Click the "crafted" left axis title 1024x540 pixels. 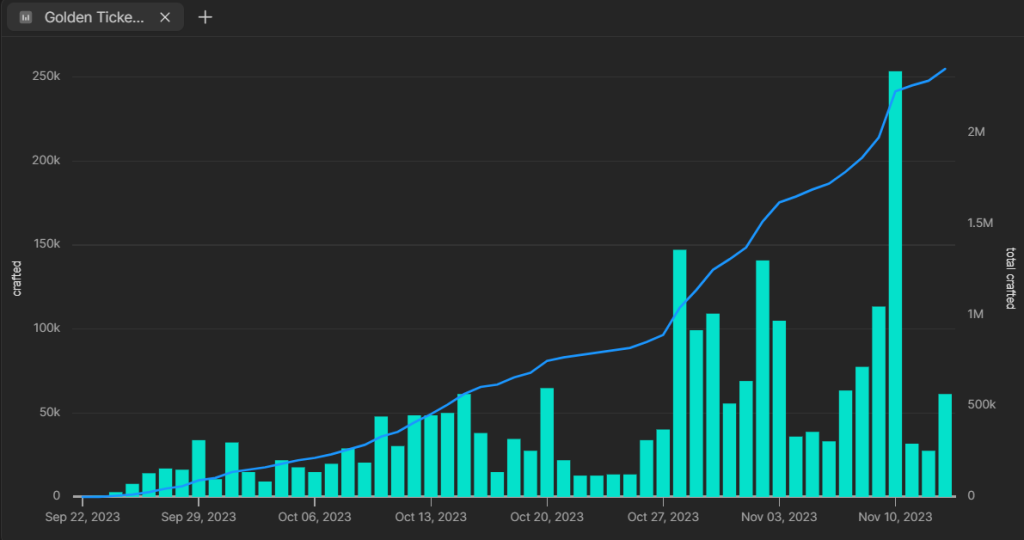tap(17, 278)
